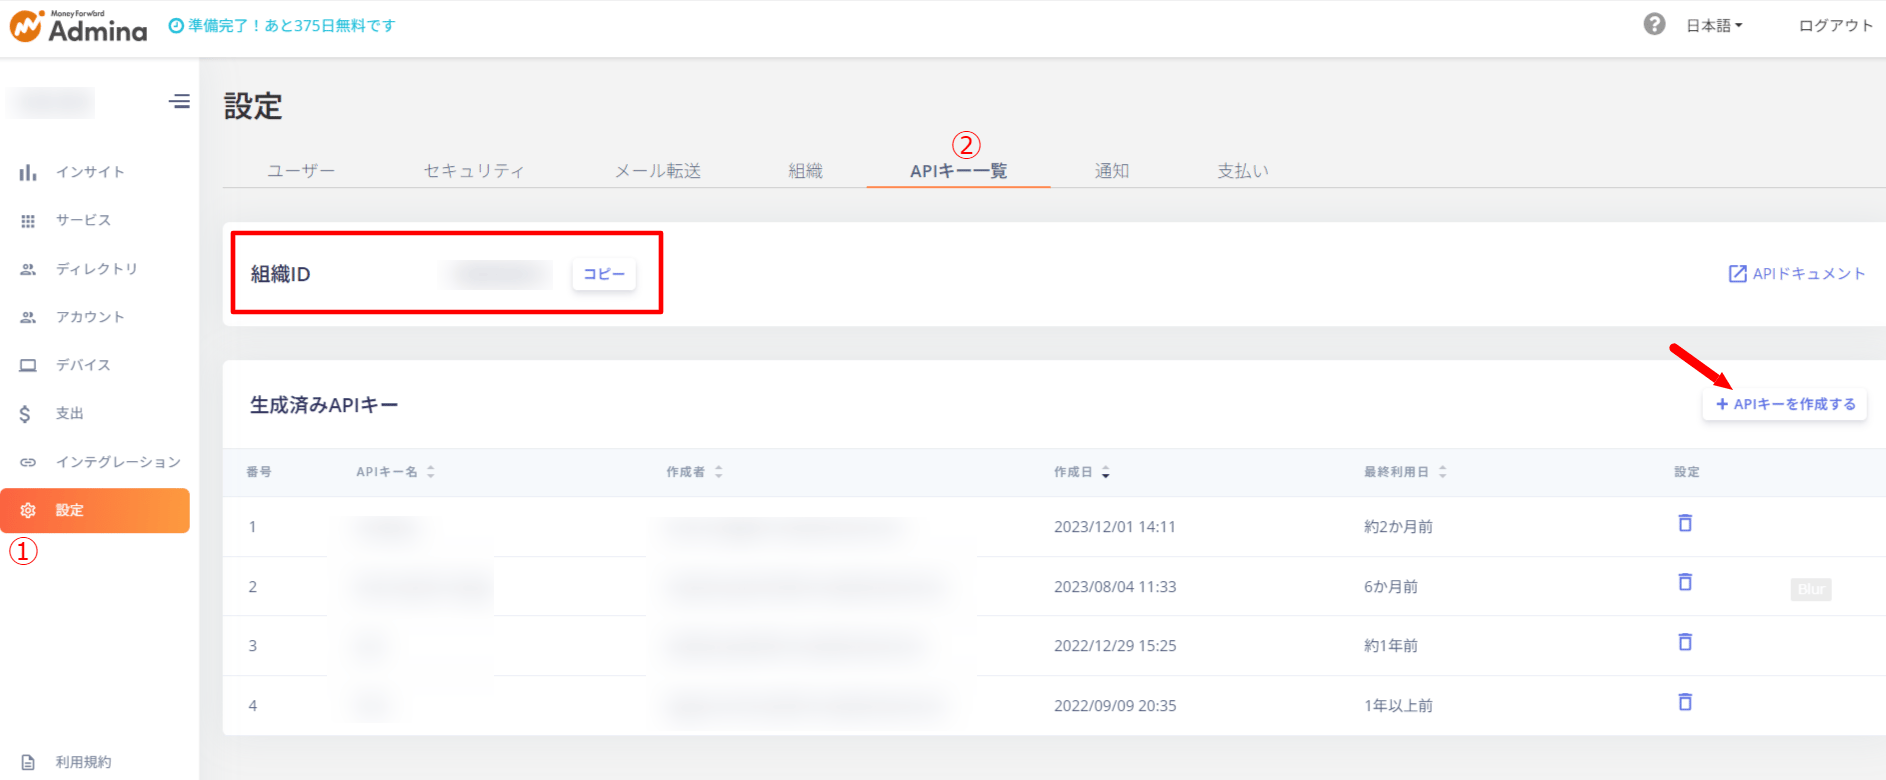Image resolution: width=1886 pixels, height=780 pixels.
Task: Click the インサイト bar chart icon
Action: (x=28, y=172)
